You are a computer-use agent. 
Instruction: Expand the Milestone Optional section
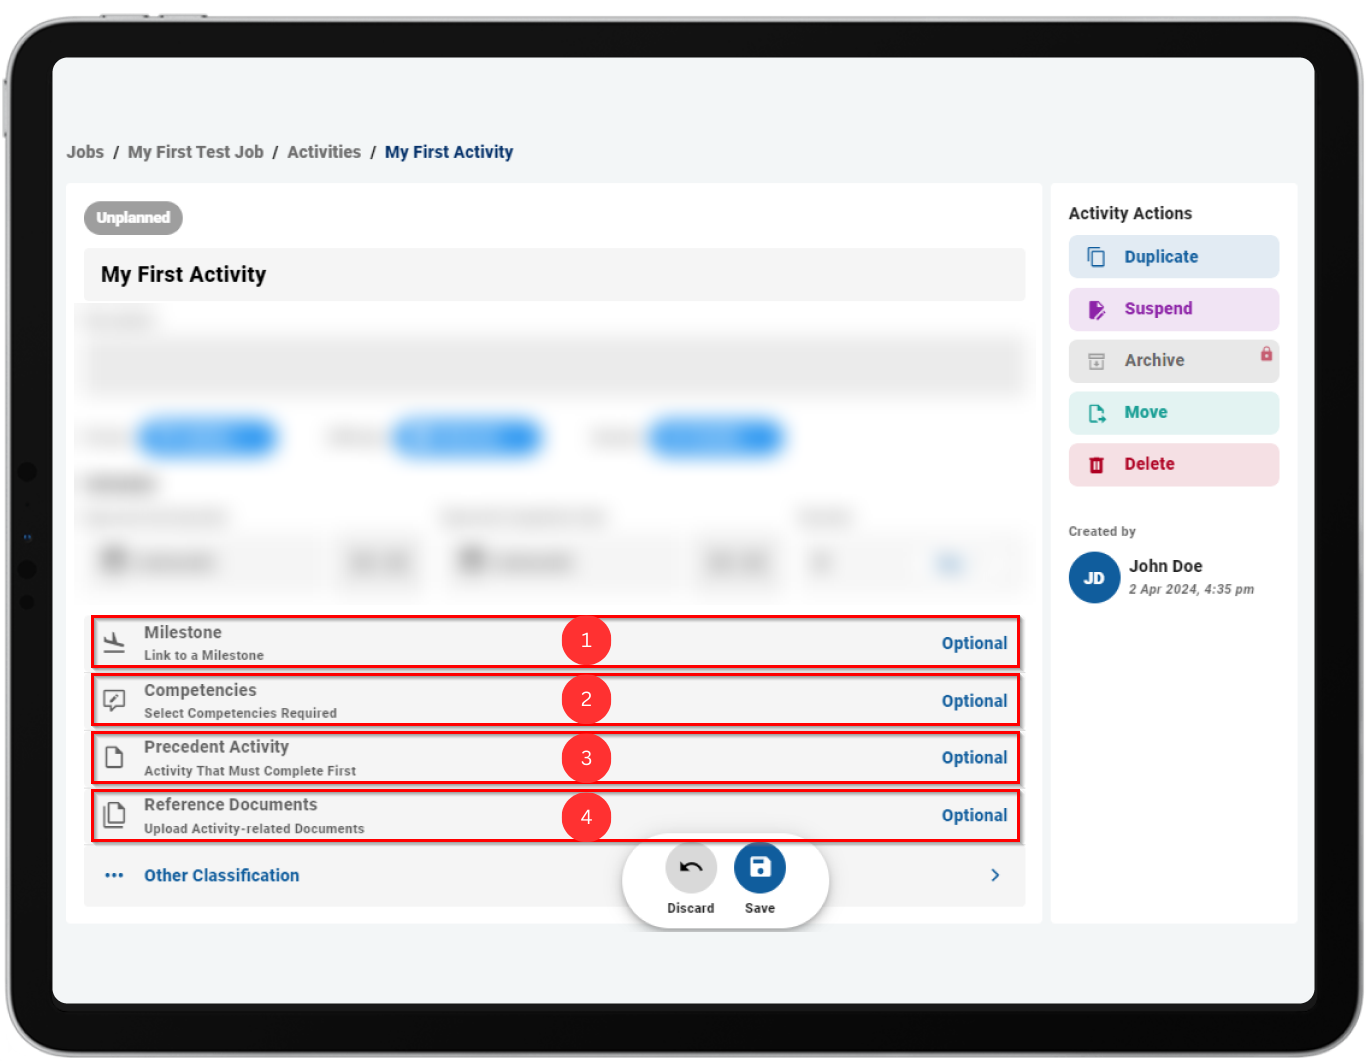coord(555,642)
